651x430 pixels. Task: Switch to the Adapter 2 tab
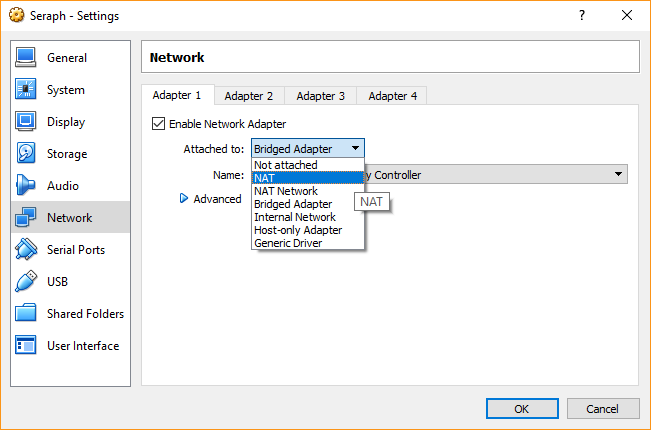249,96
